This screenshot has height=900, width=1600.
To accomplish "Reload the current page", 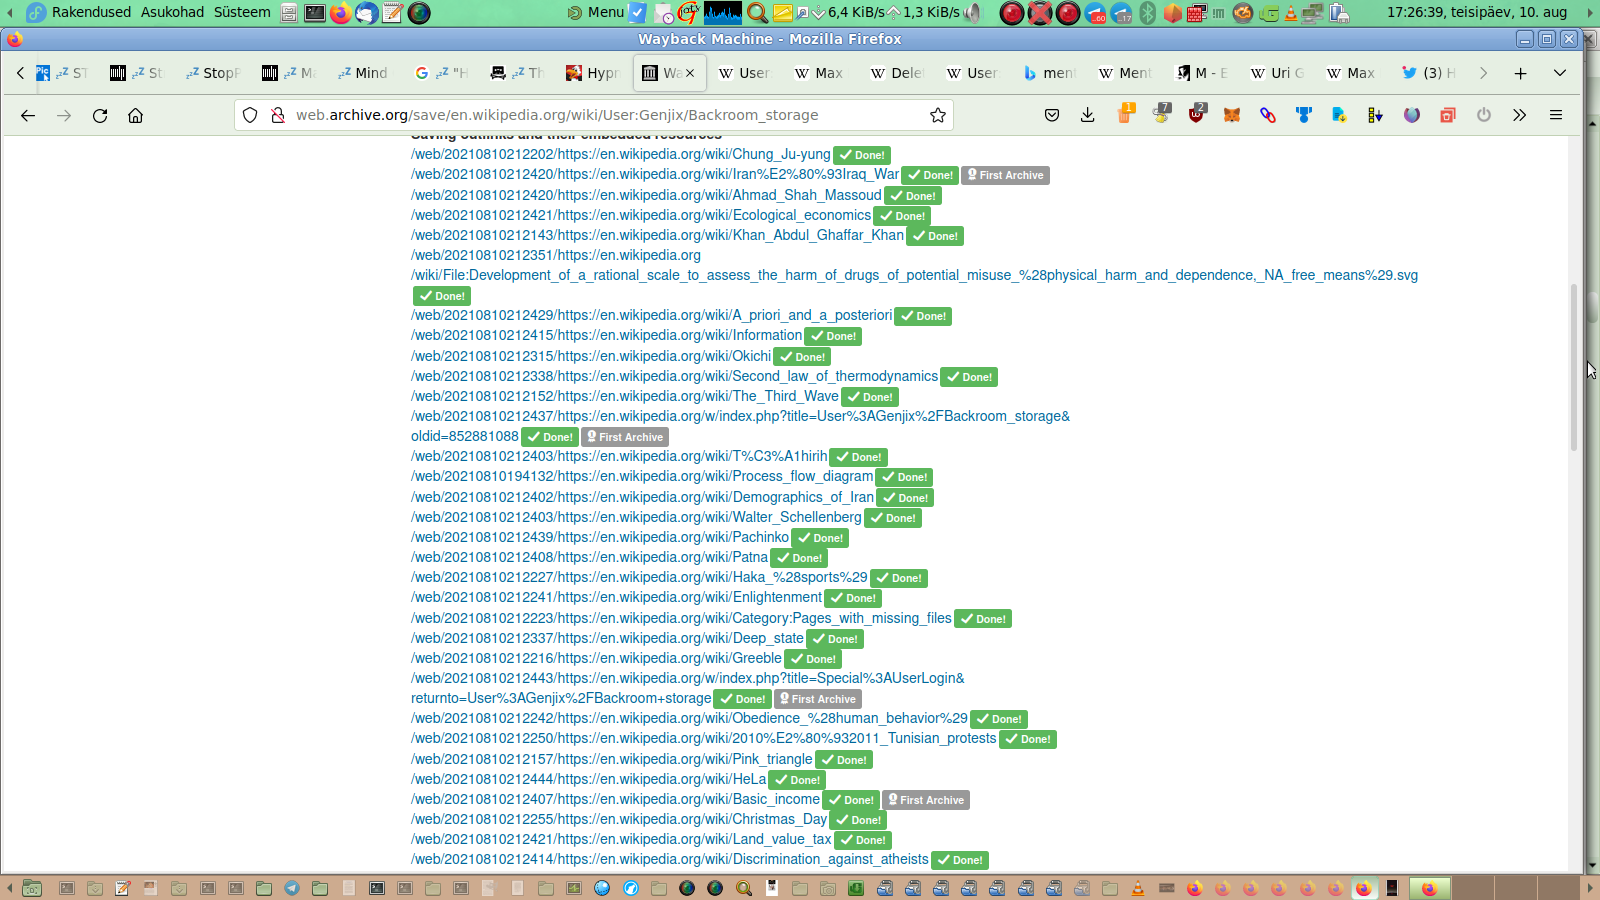I will tap(100, 115).
